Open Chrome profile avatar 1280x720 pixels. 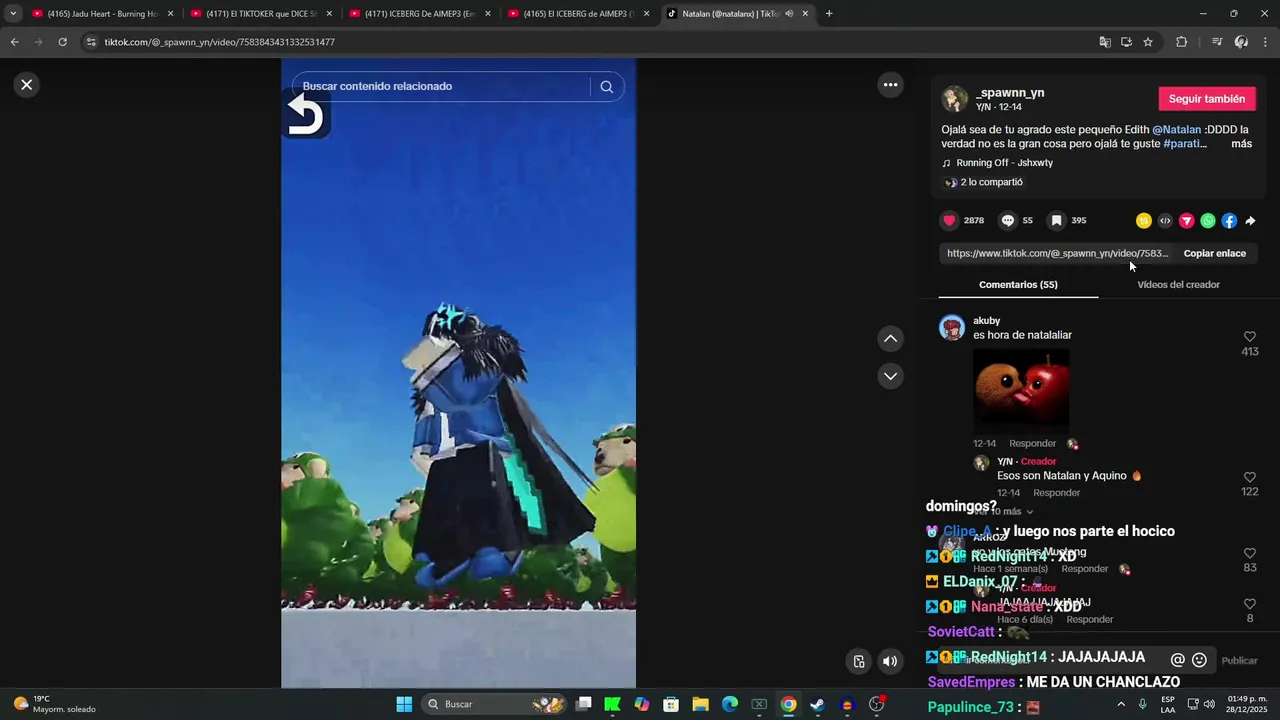point(1241,42)
